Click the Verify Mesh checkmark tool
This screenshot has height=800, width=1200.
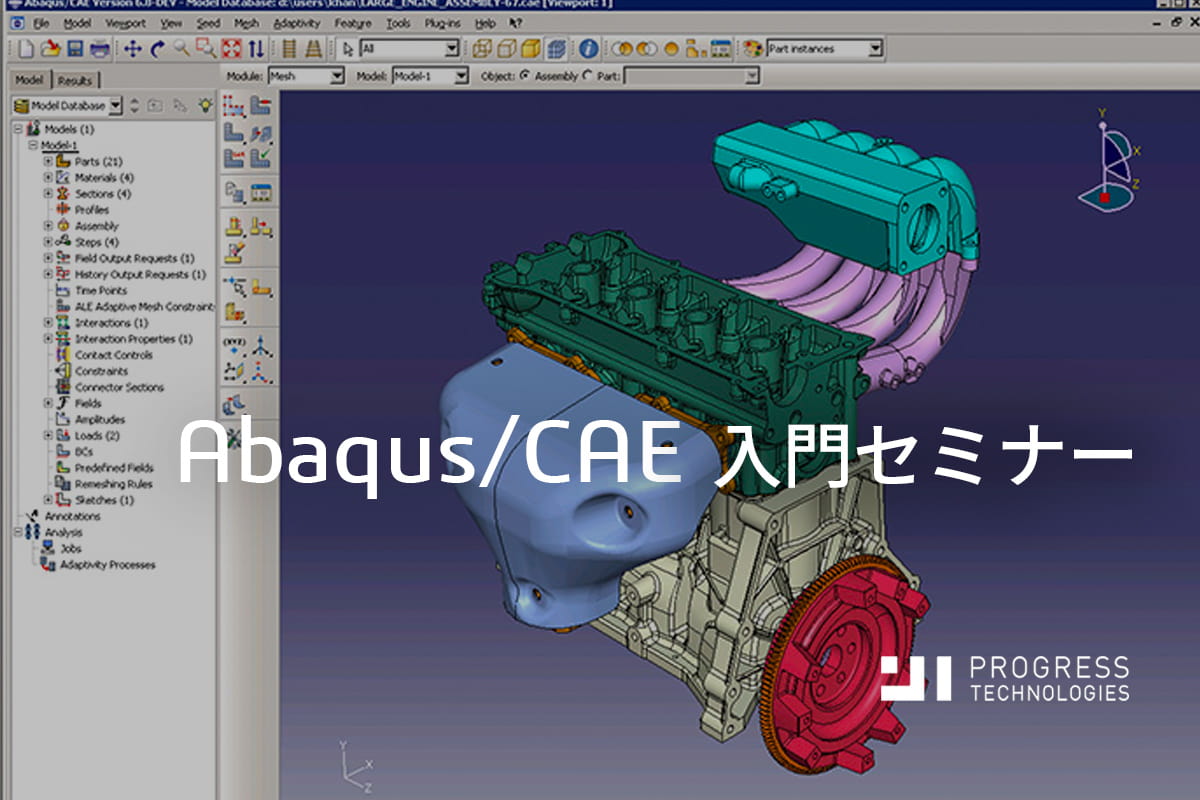(260, 158)
